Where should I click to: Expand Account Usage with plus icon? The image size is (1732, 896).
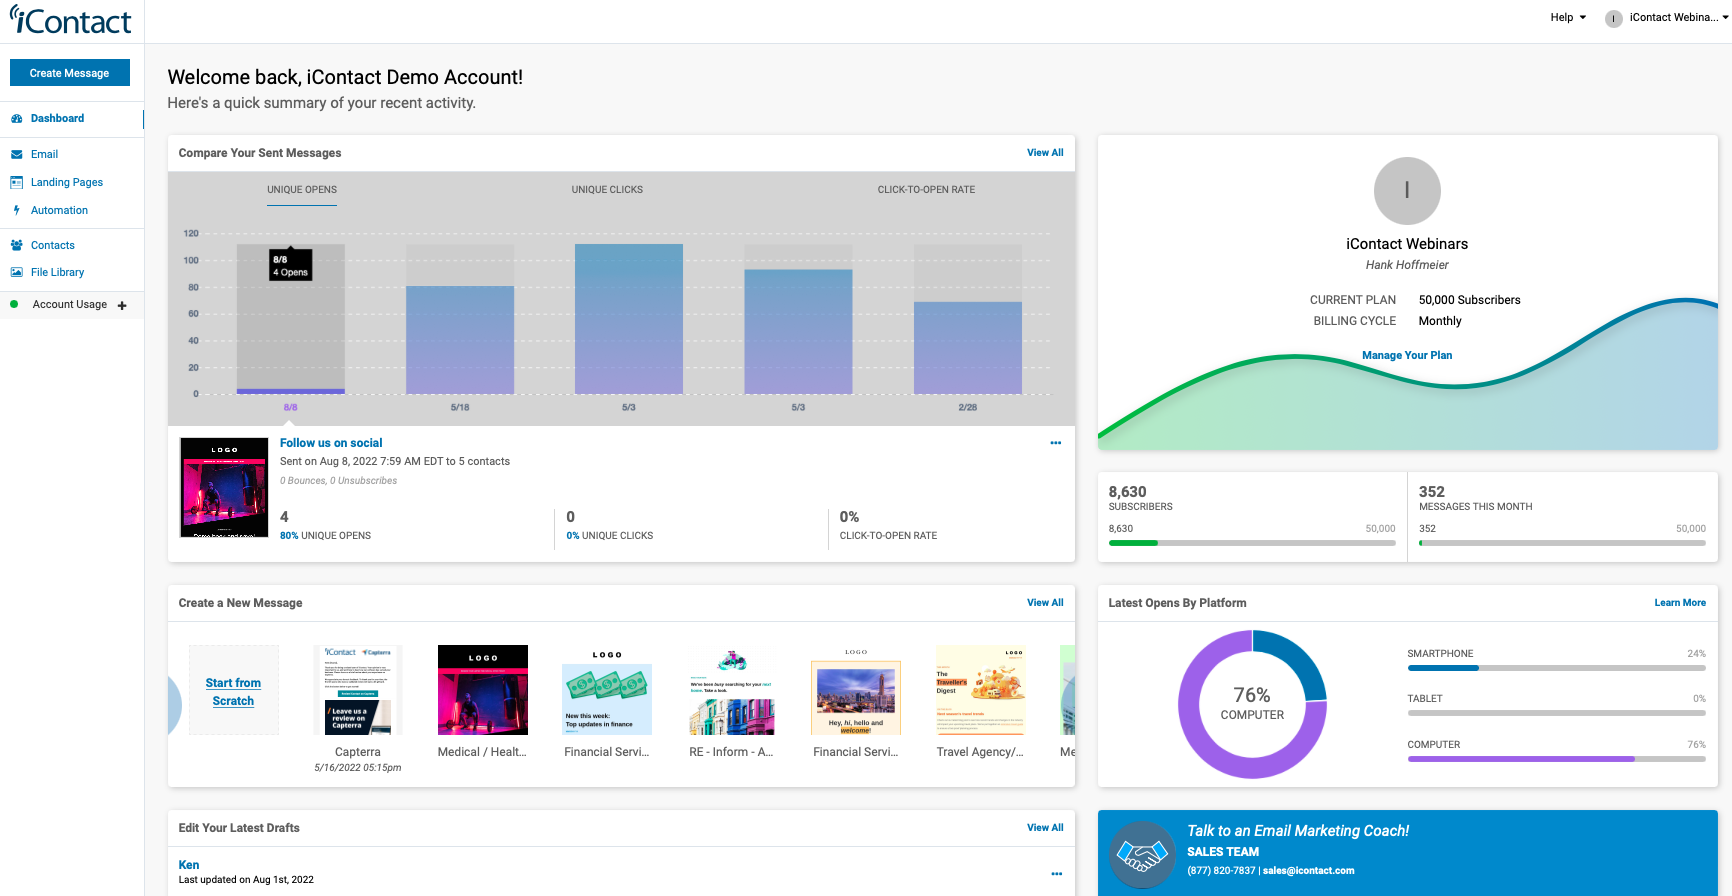122,306
